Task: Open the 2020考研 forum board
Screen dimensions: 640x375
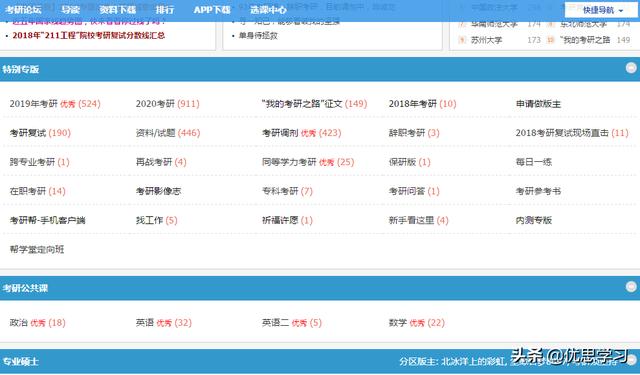Action: (155, 104)
